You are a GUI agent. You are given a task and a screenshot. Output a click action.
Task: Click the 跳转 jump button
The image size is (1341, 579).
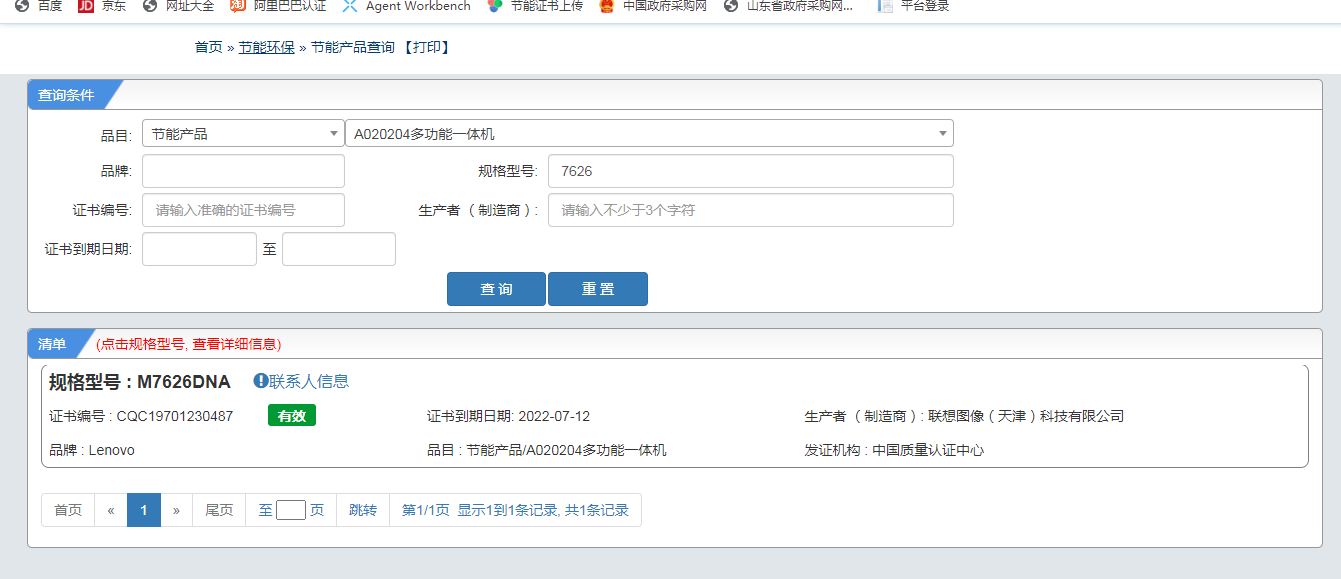(x=363, y=510)
